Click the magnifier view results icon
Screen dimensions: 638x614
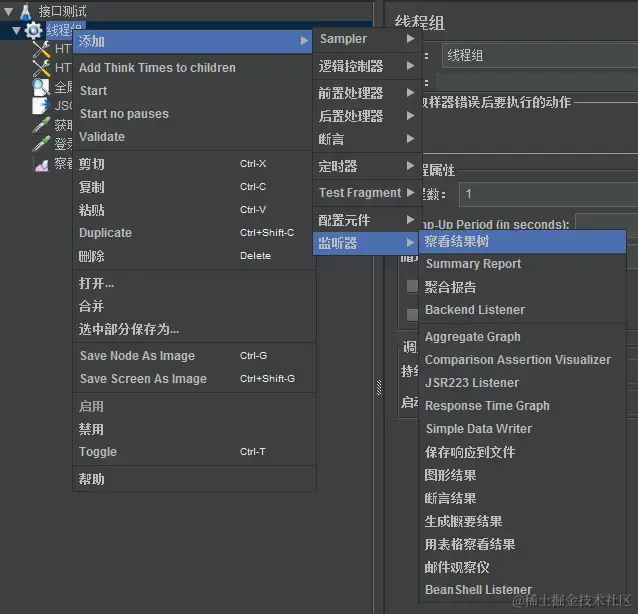pos(41,87)
